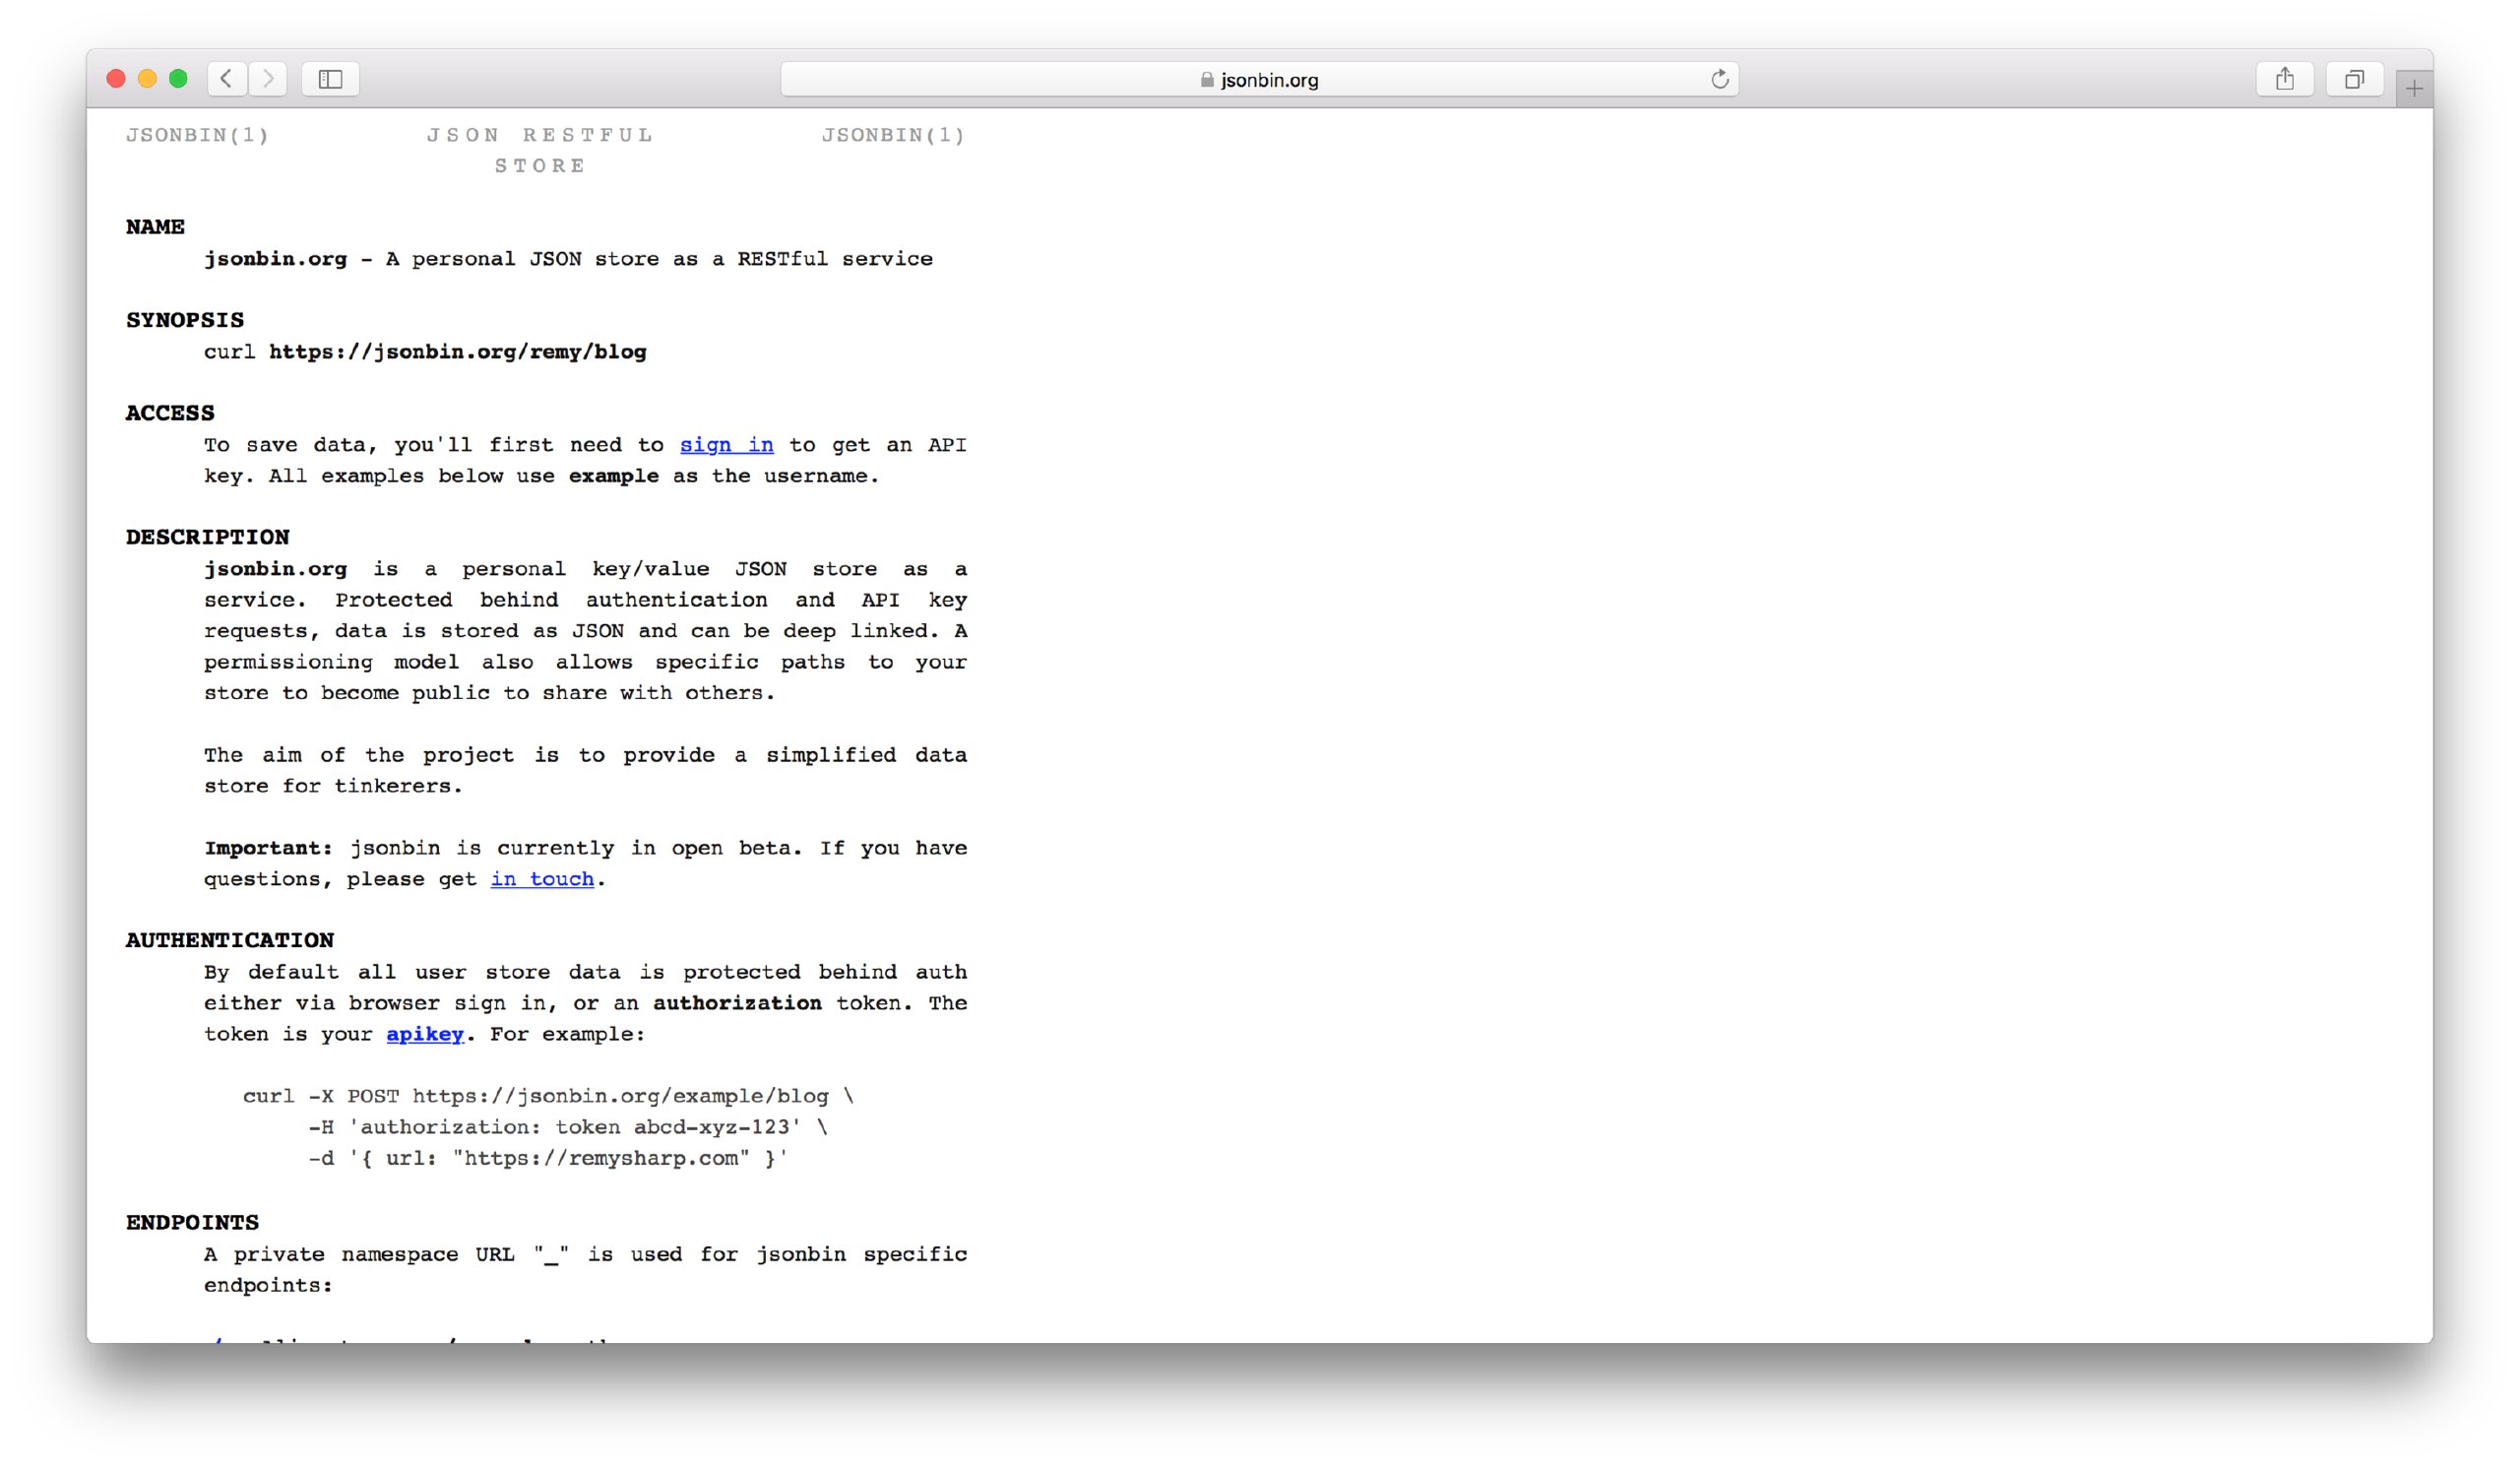Follow the 'sign in' link
The height and width of the screenshot is (1467, 2520).
point(726,445)
